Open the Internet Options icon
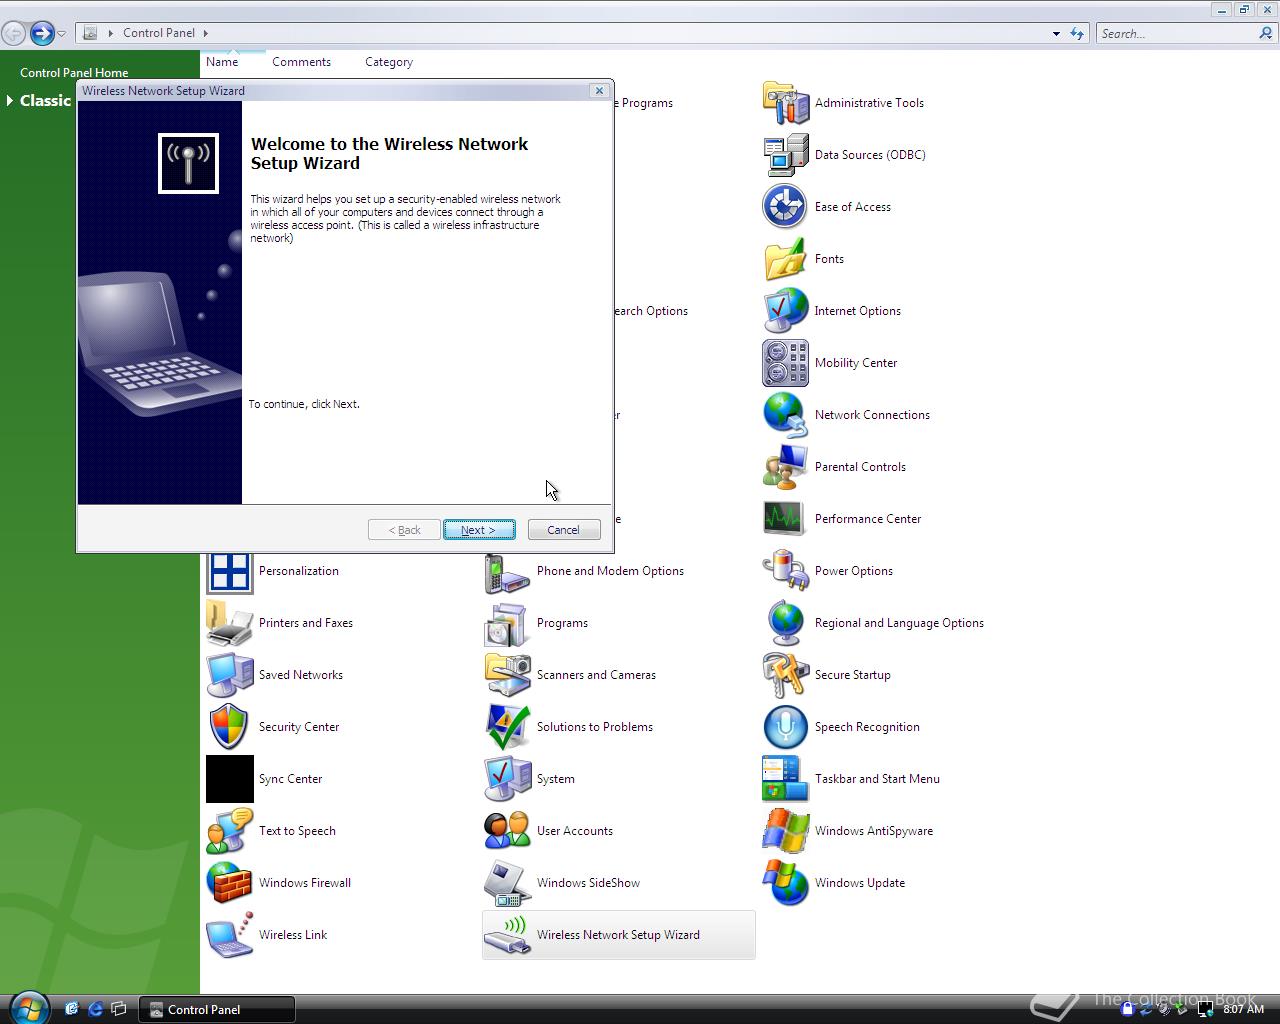 tap(785, 311)
